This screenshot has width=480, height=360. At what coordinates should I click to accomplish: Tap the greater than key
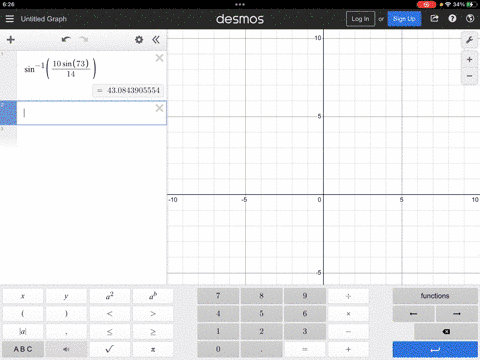(x=153, y=314)
